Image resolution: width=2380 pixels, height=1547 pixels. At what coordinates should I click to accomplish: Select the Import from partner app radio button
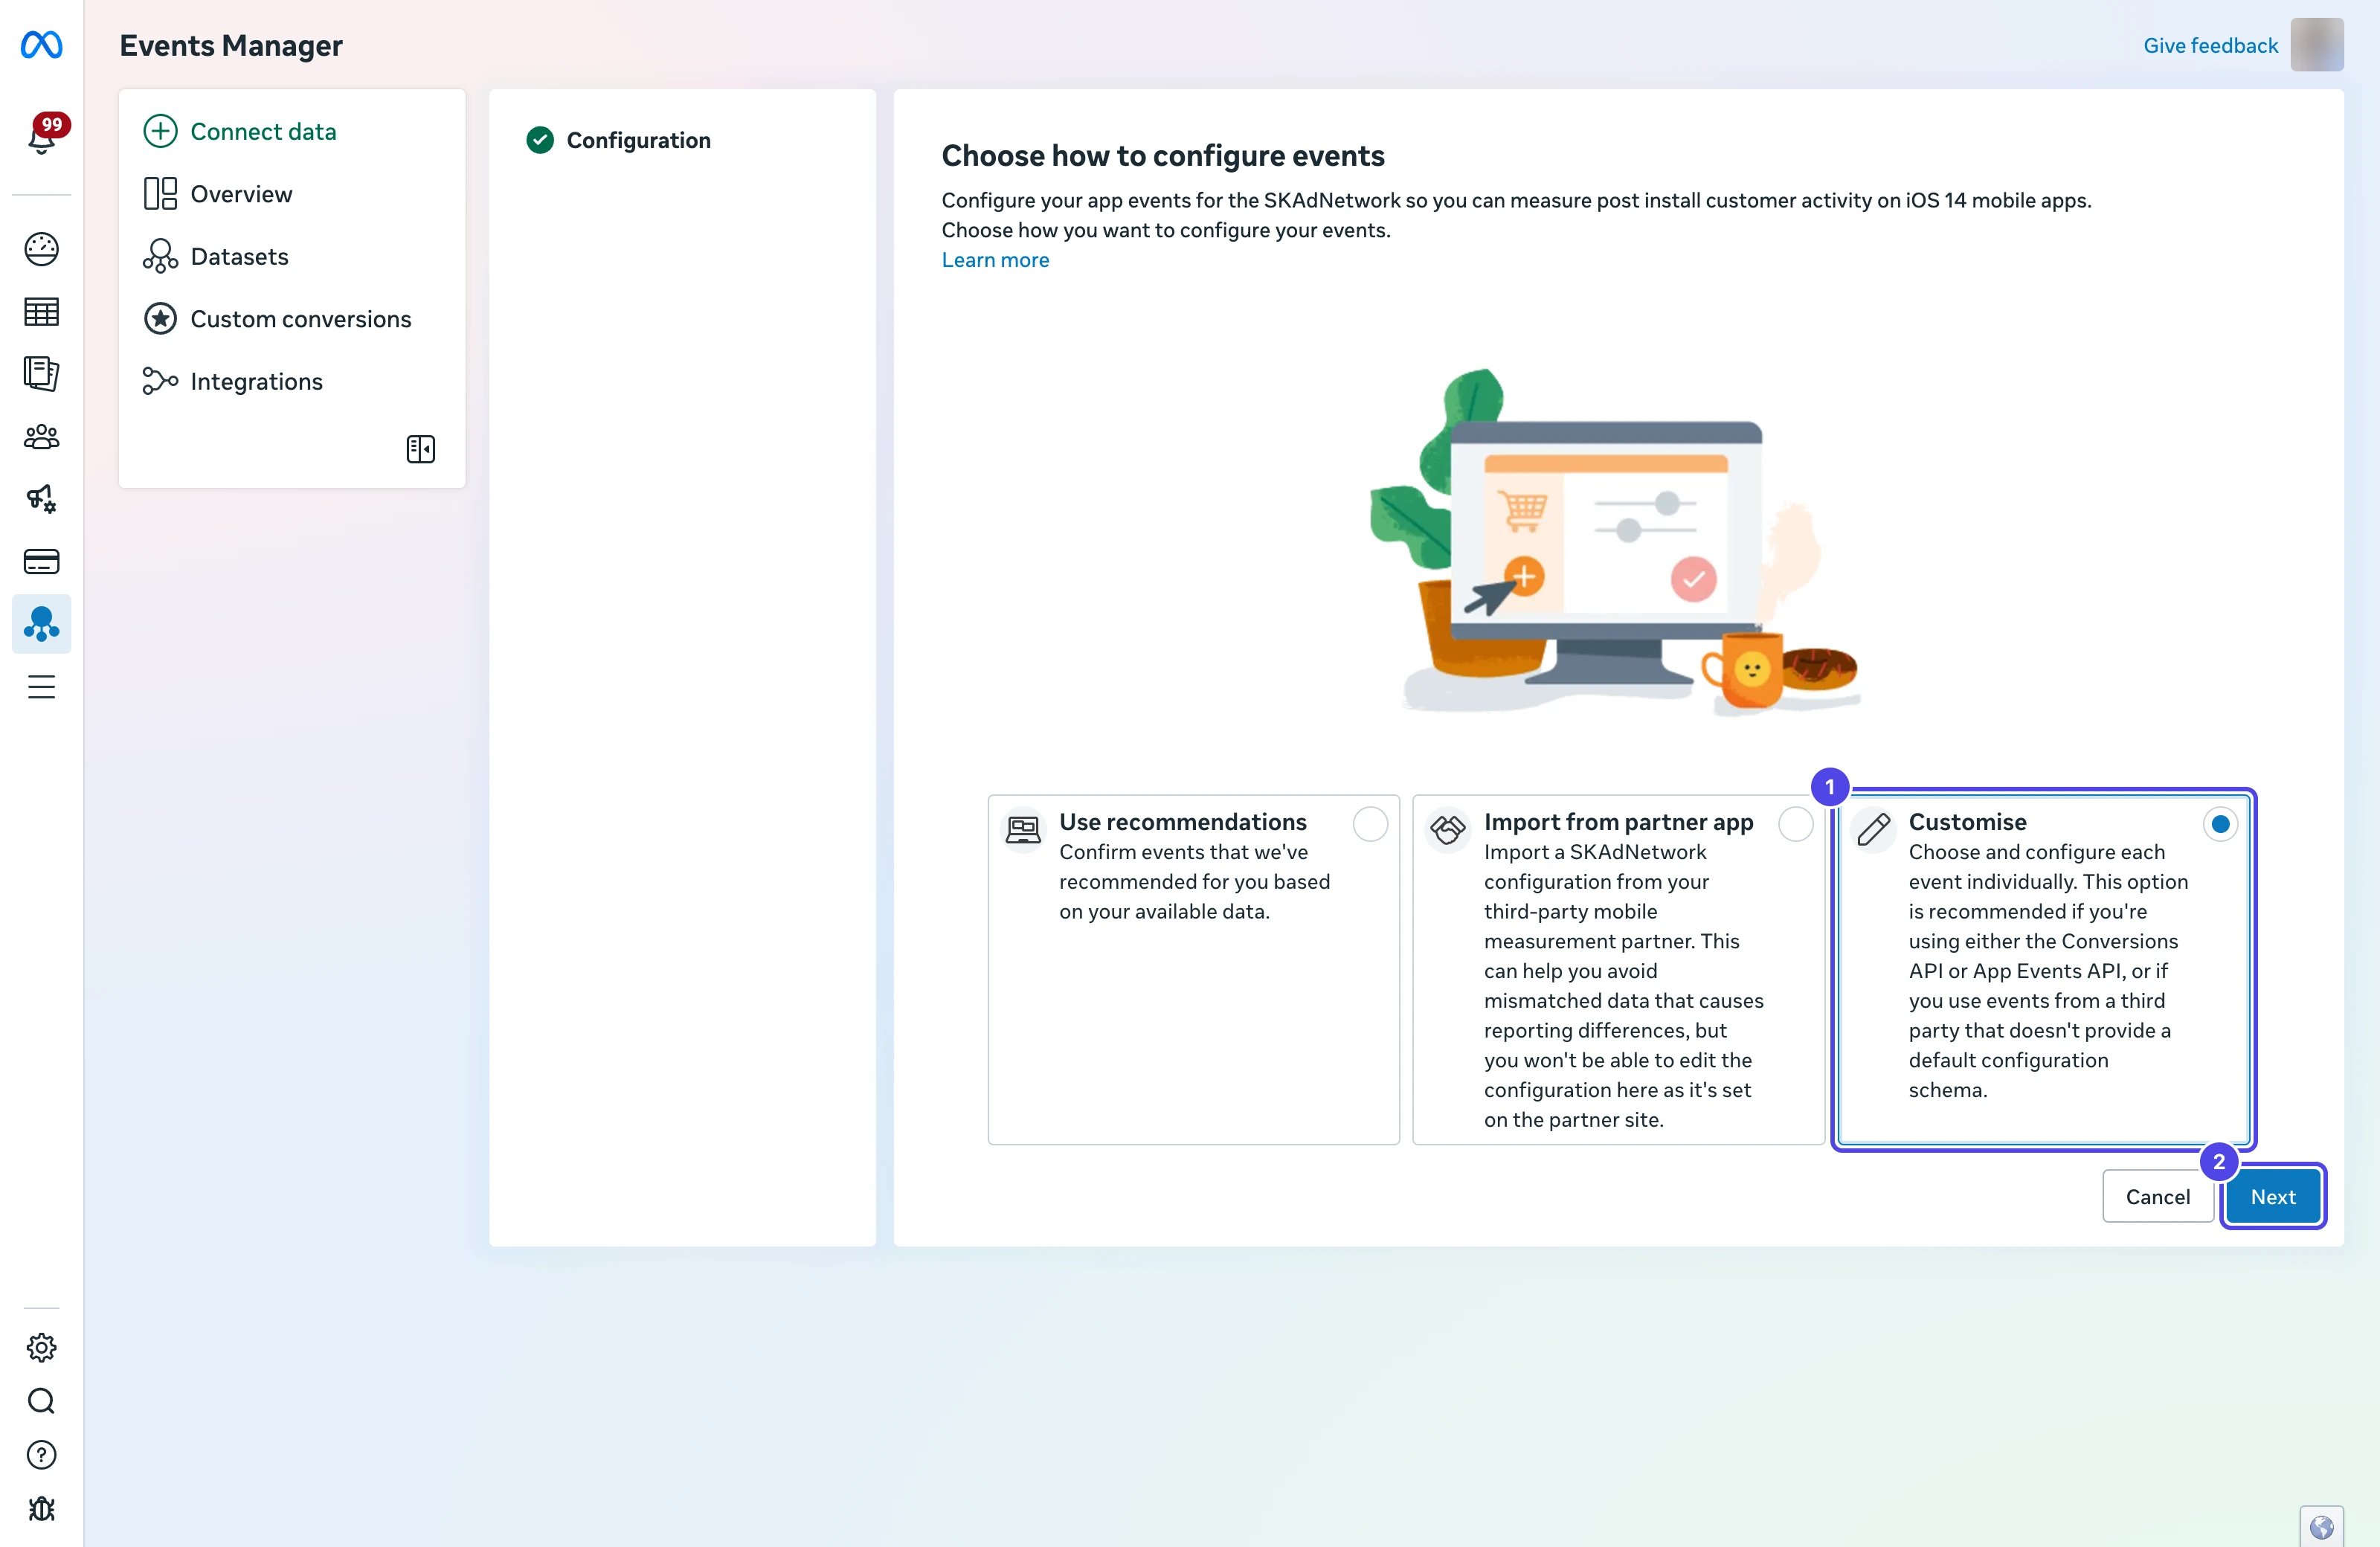[x=1795, y=824]
